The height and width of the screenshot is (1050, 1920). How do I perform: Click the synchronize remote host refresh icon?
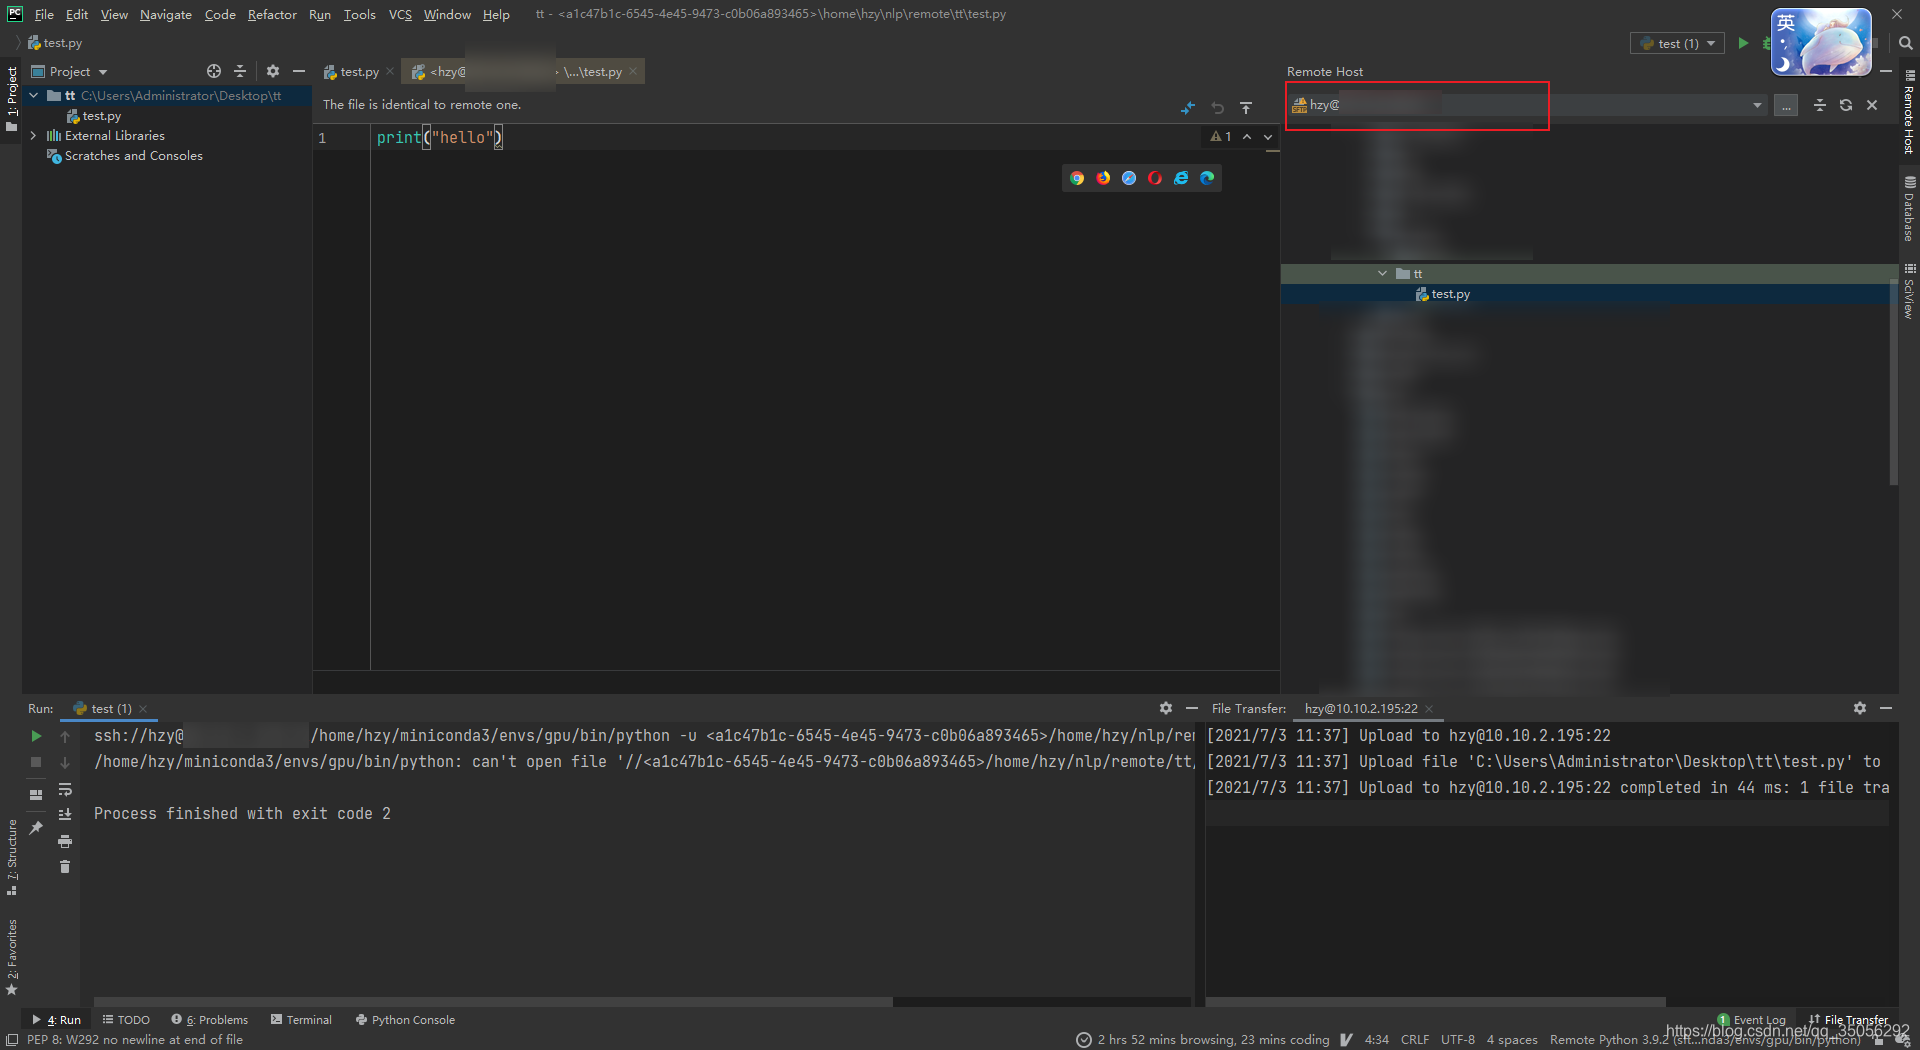tap(1846, 105)
